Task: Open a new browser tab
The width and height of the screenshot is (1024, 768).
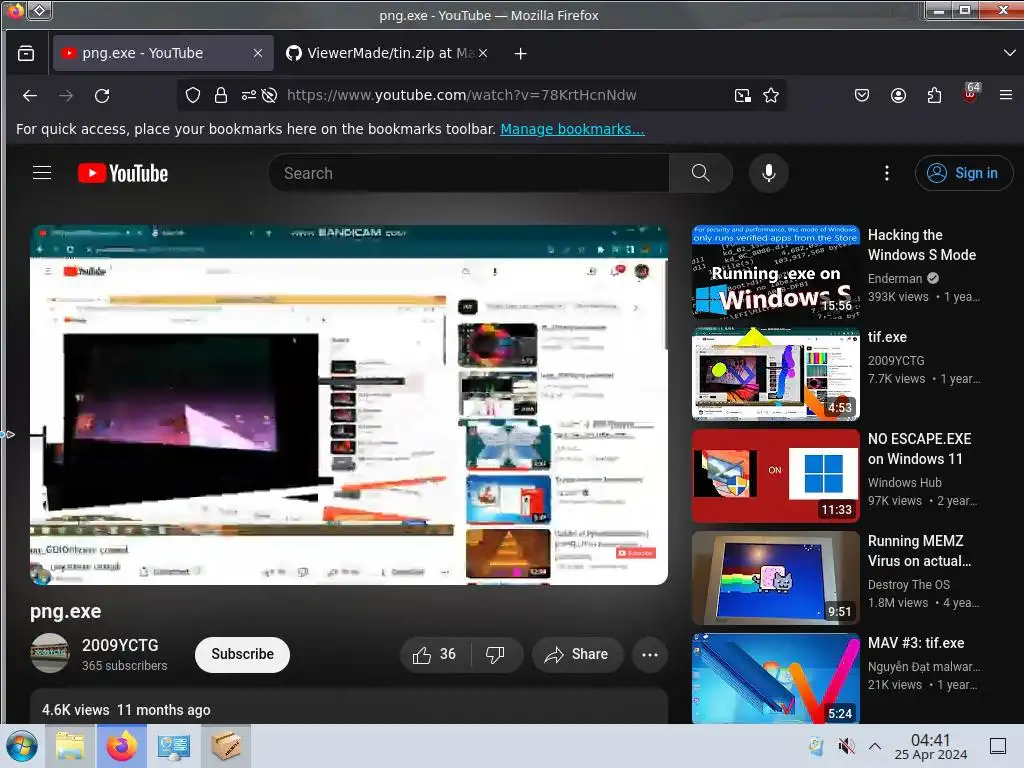Action: click(x=520, y=54)
